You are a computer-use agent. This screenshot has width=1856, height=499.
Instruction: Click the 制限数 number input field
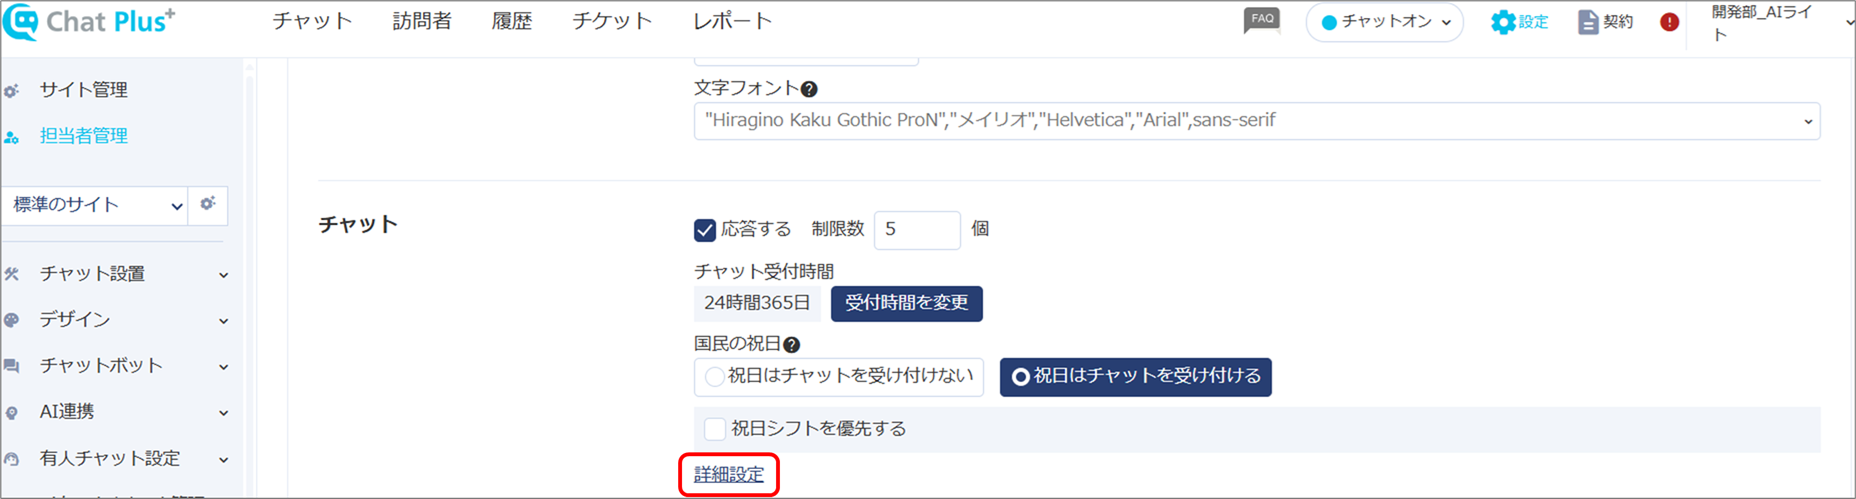coord(917,230)
